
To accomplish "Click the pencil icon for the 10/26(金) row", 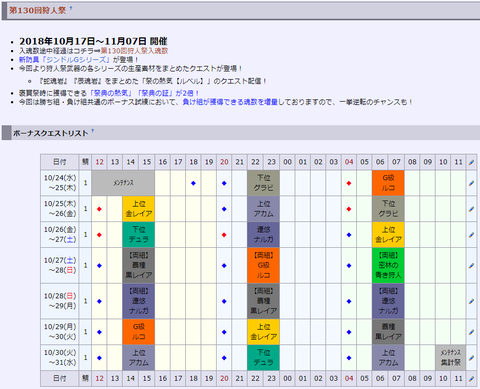I will 471,235.
